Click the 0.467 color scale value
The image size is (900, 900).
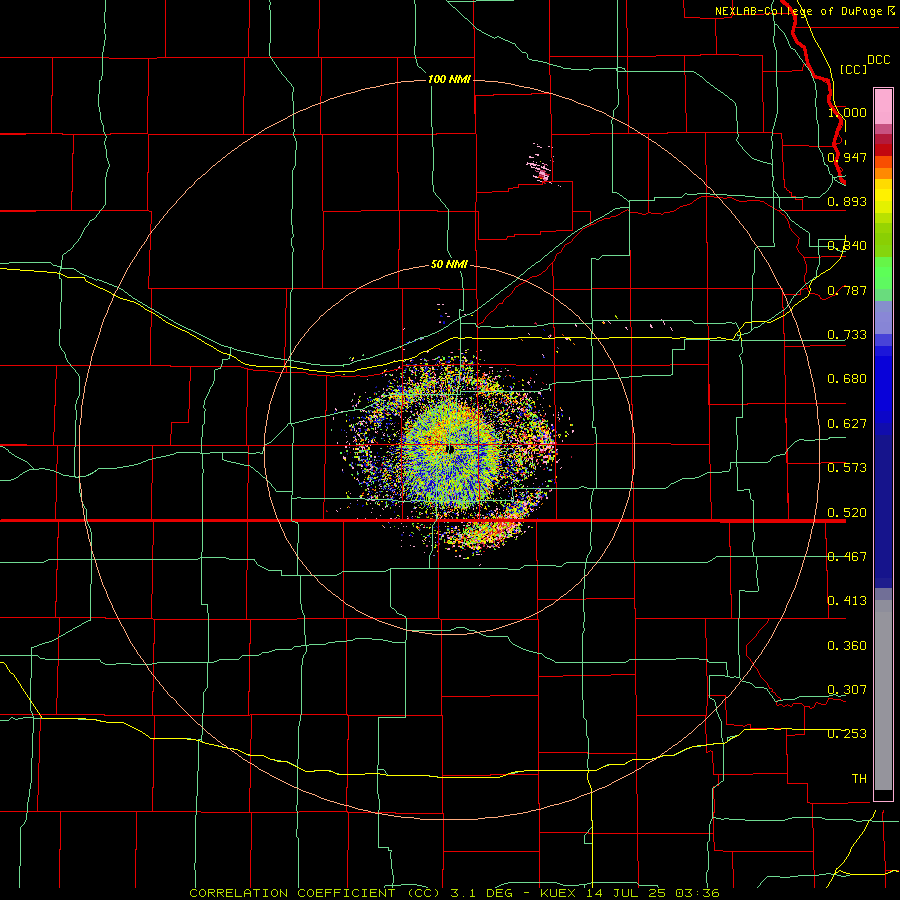(847, 557)
